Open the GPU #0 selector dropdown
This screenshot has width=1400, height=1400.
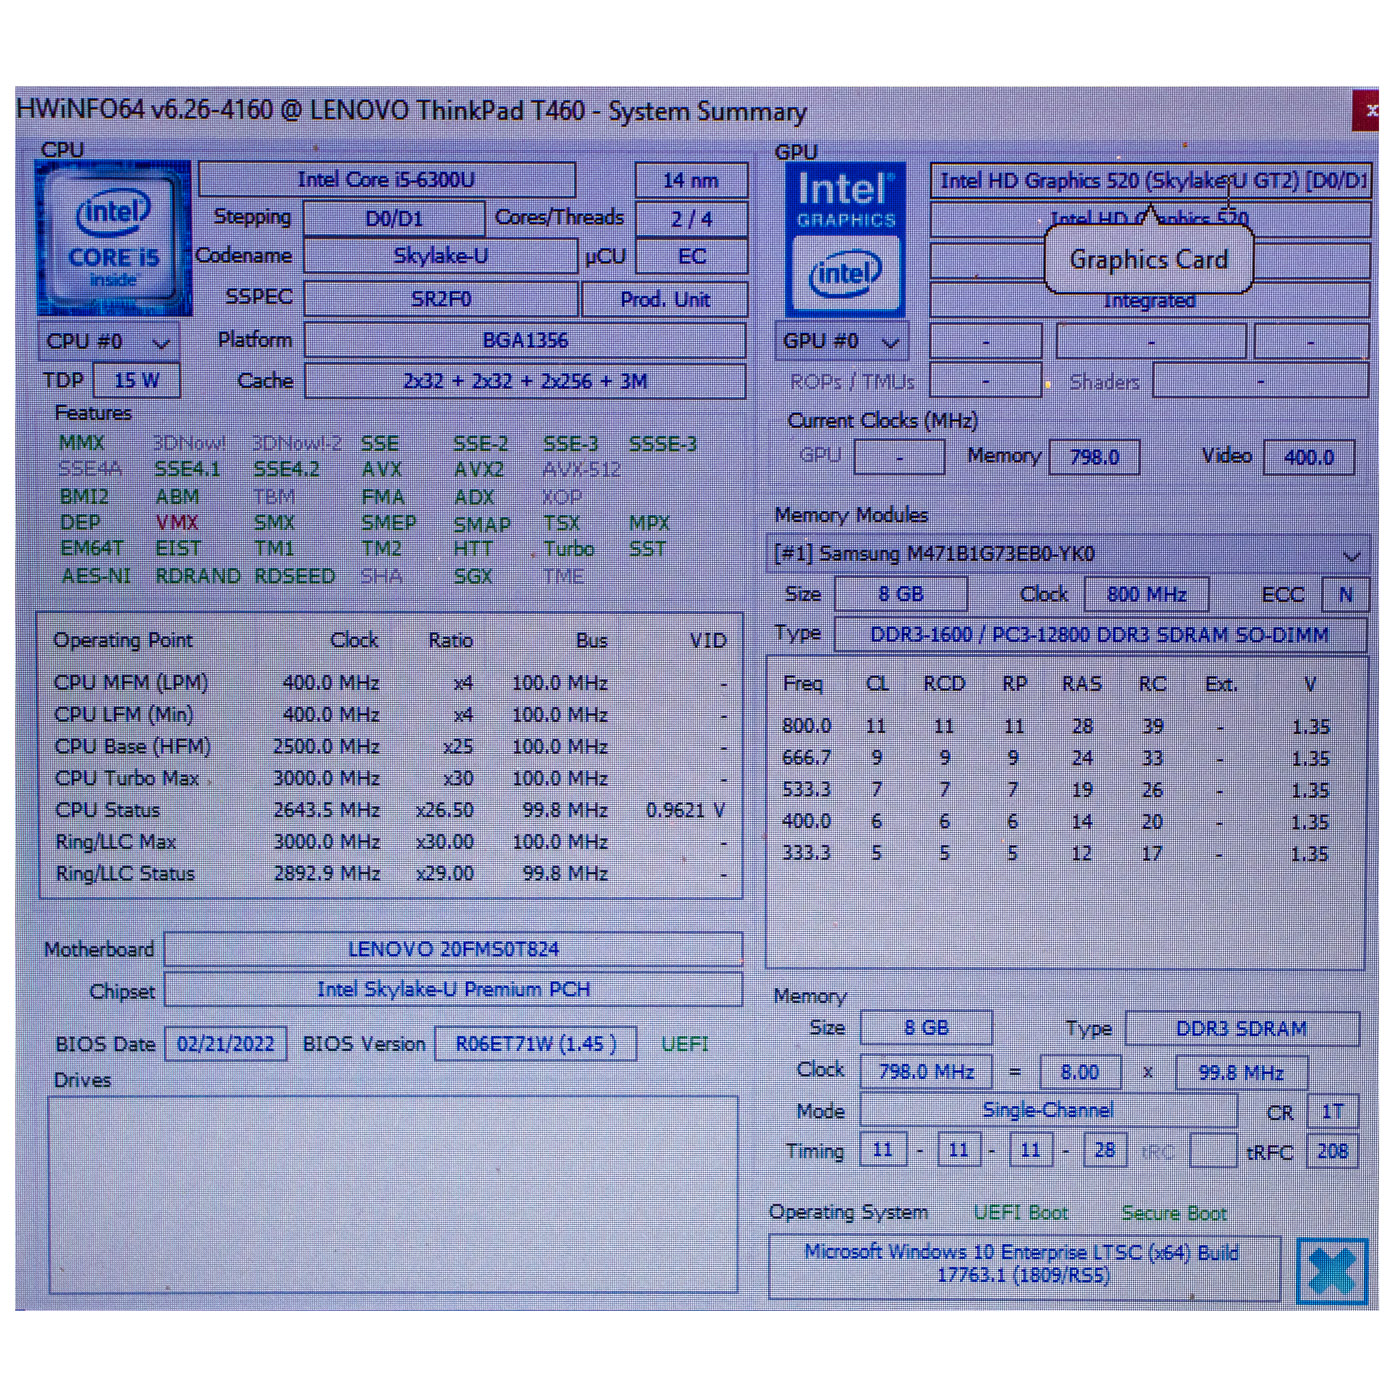coord(842,342)
